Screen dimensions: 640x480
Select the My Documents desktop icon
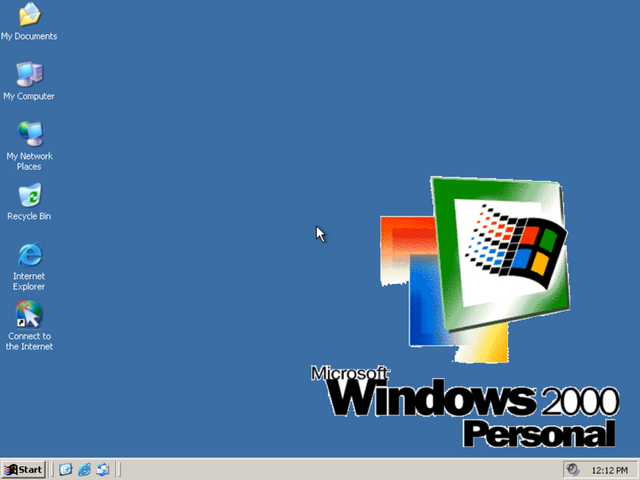pos(29,21)
